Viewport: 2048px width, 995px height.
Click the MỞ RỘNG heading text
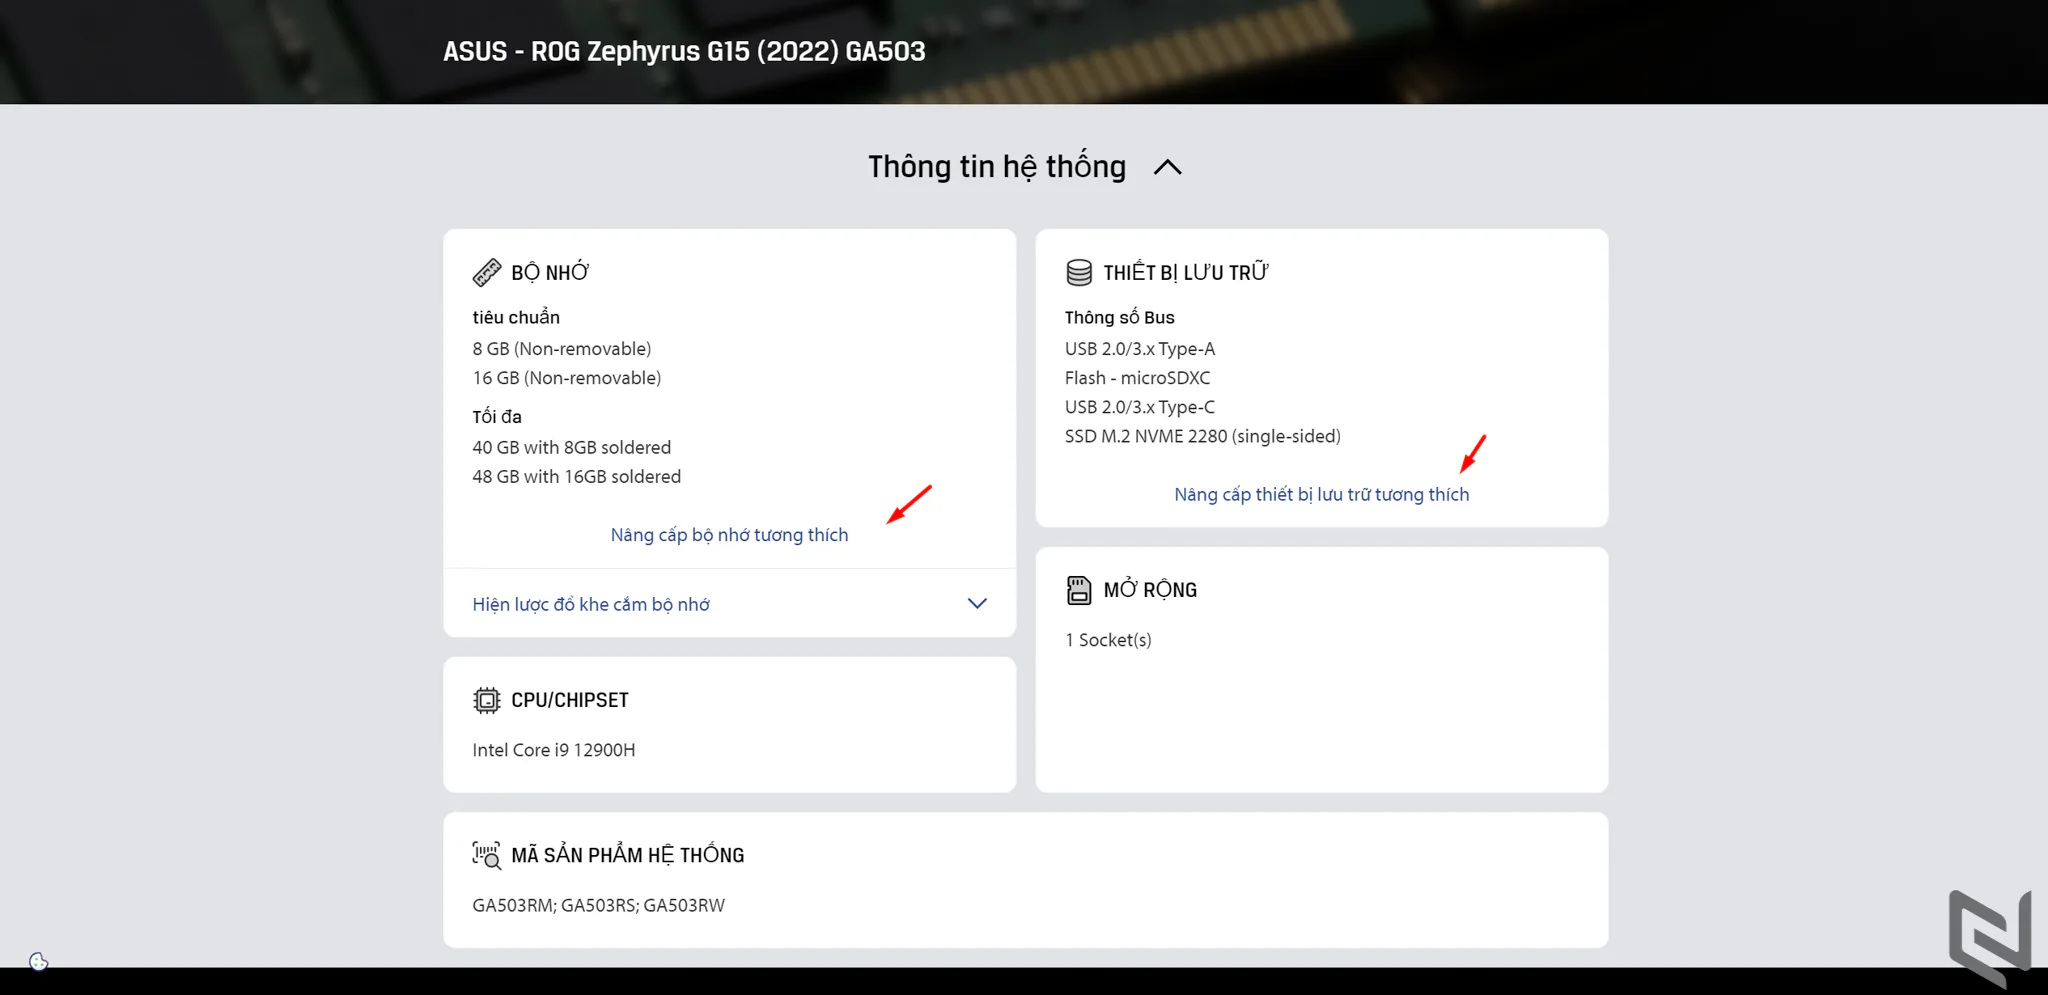pos(1150,590)
